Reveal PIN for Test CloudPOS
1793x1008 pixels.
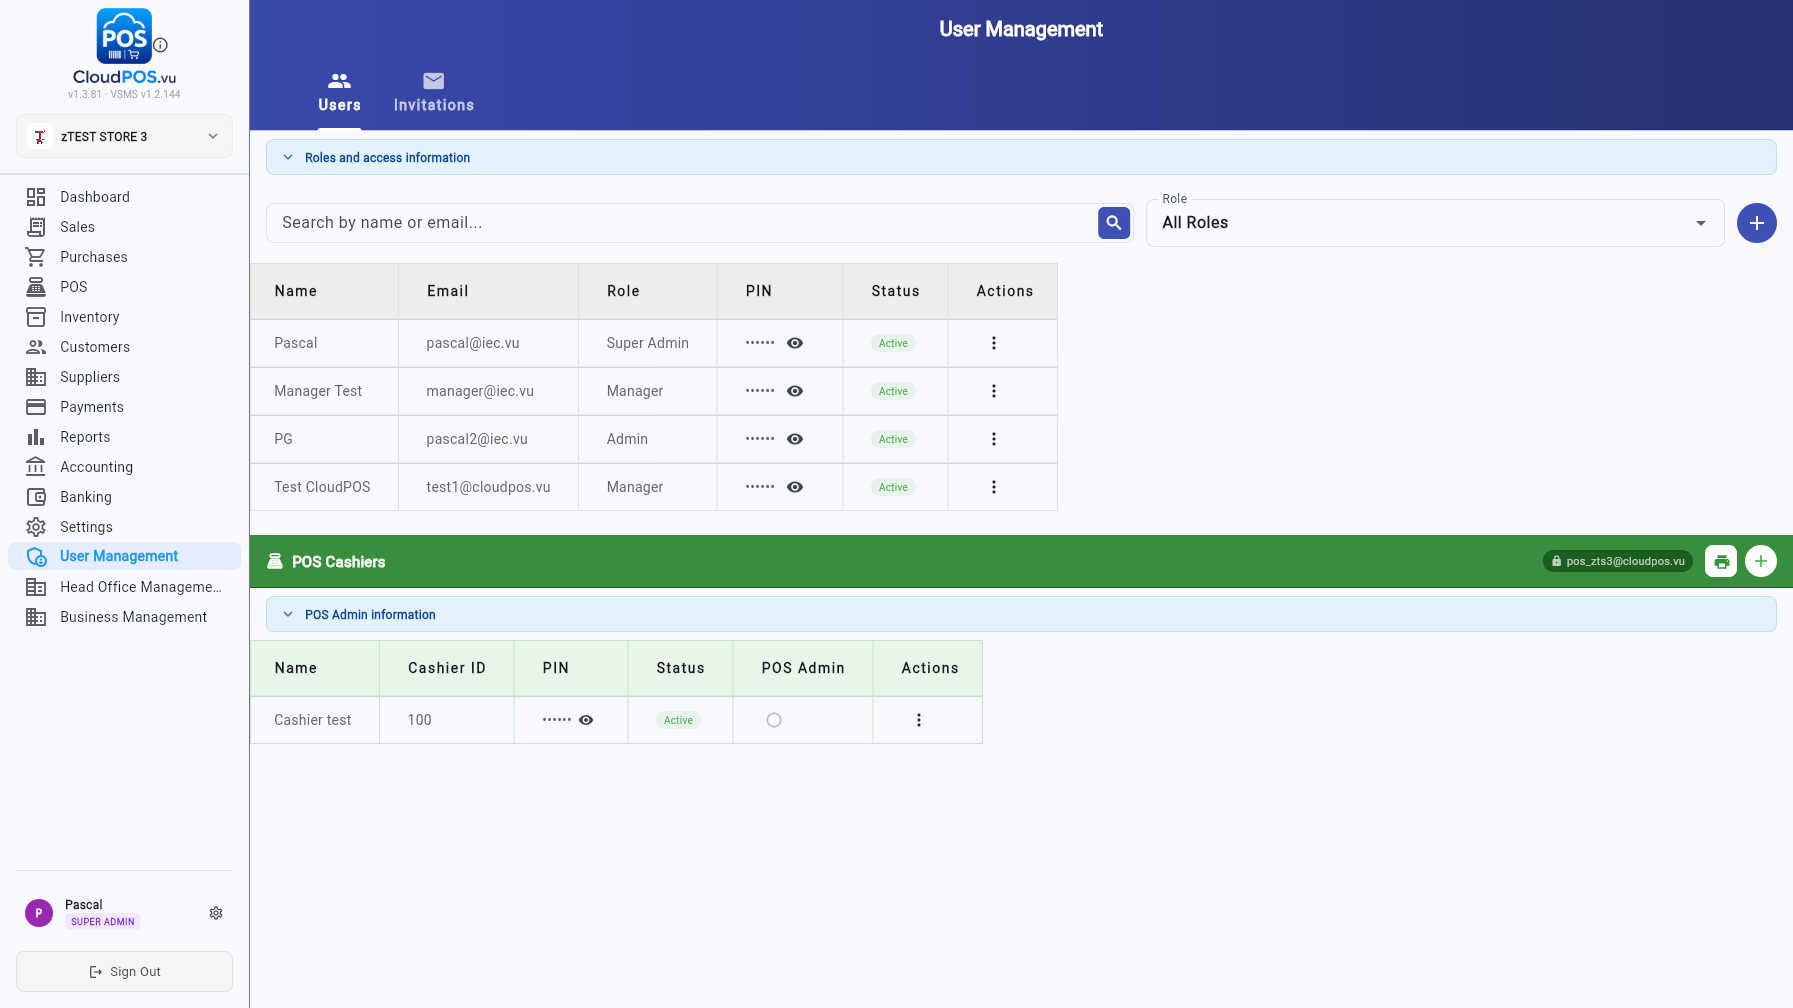tap(795, 487)
